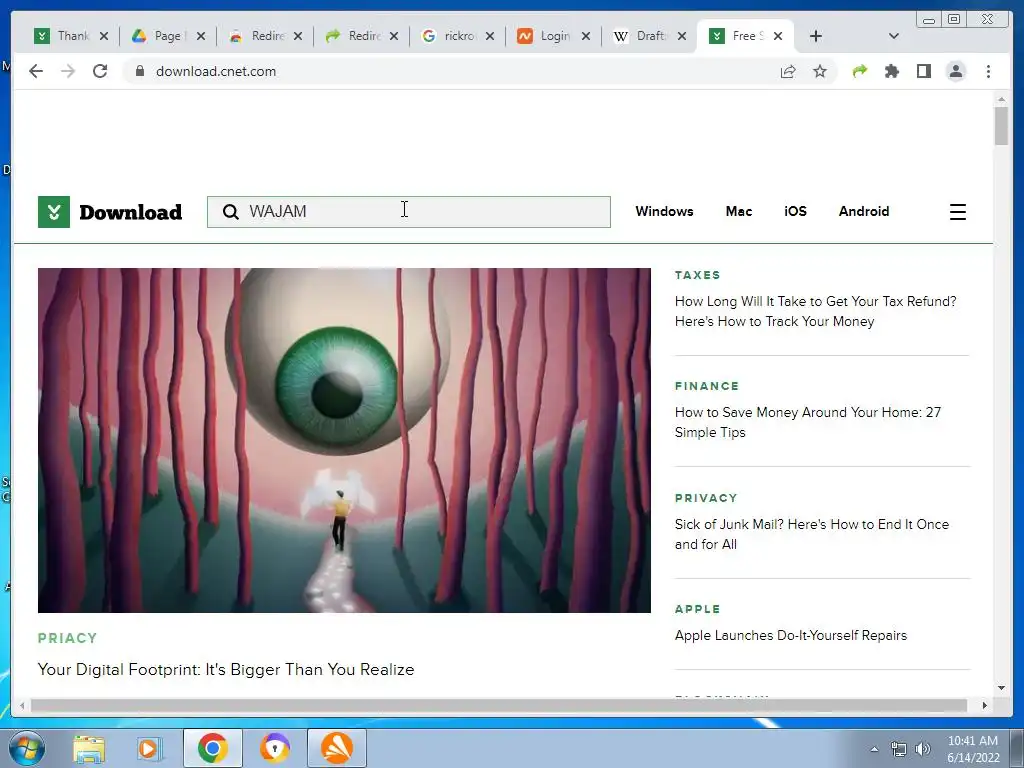Click the Download site title text
Screen dimensions: 1024x768
click(131, 212)
